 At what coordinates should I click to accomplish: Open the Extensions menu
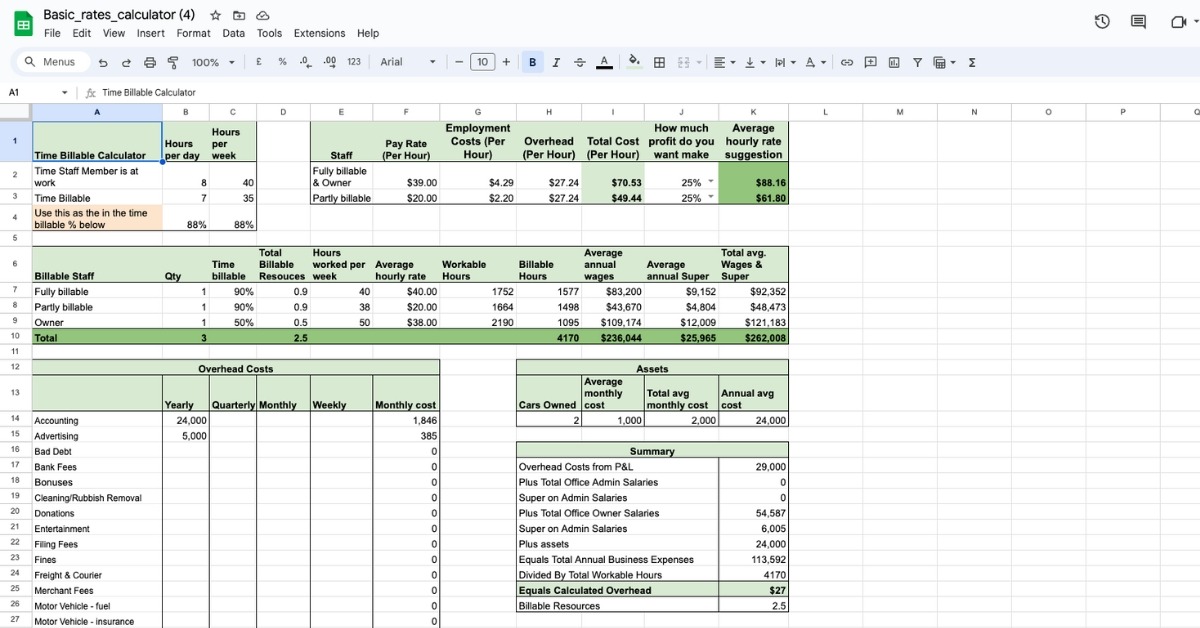319,33
